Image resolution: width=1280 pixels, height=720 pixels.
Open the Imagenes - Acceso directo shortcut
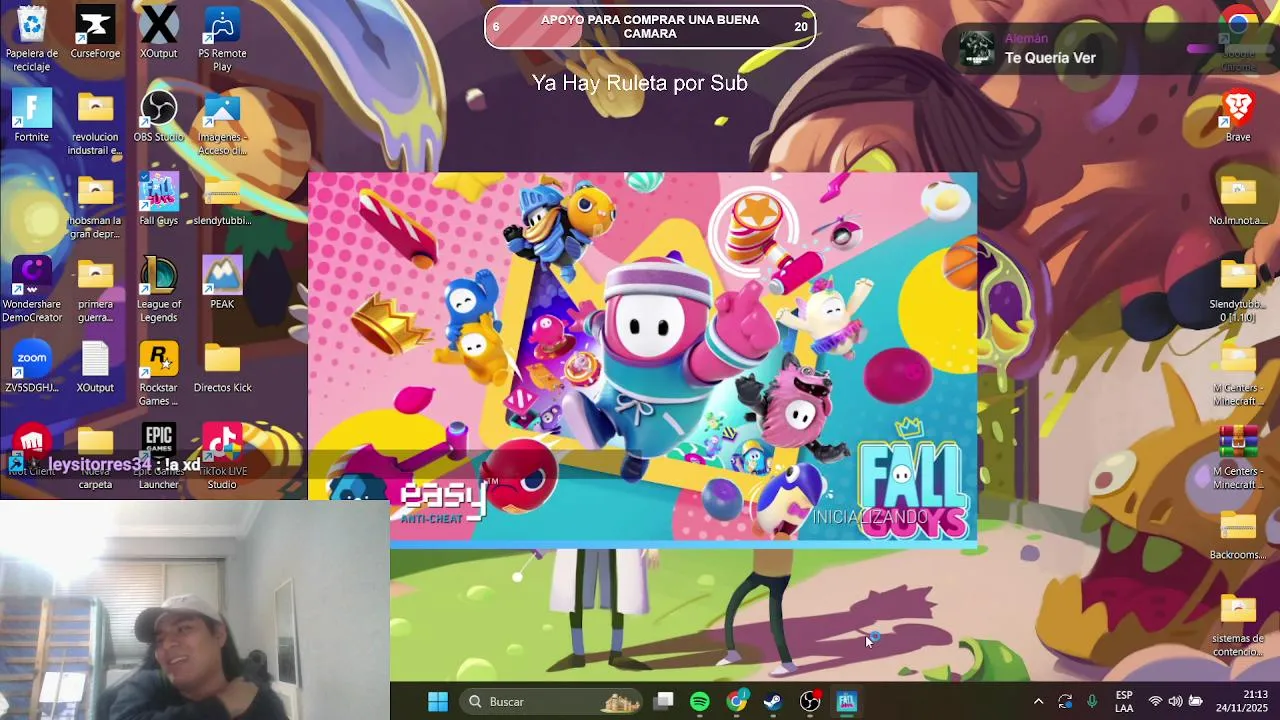tap(222, 124)
